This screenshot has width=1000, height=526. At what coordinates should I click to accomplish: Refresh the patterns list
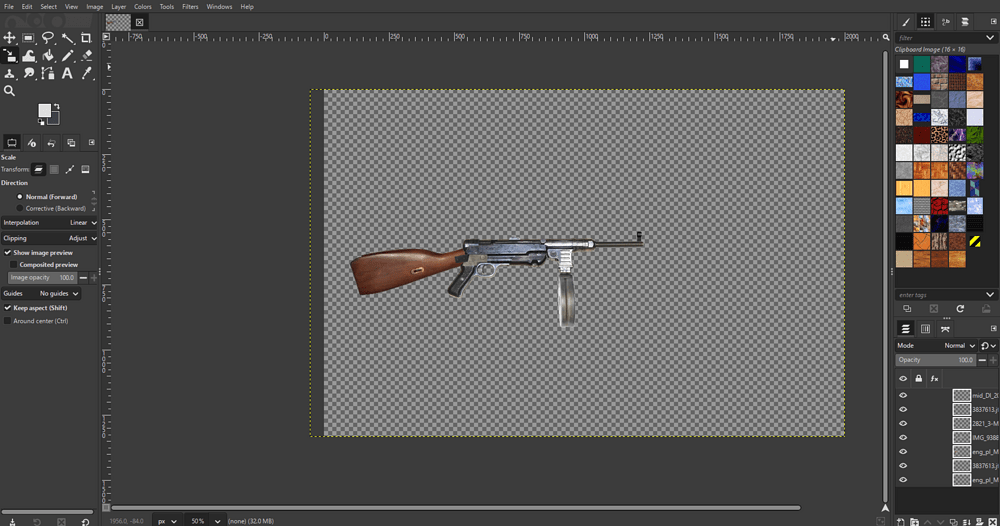(x=960, y=309)
